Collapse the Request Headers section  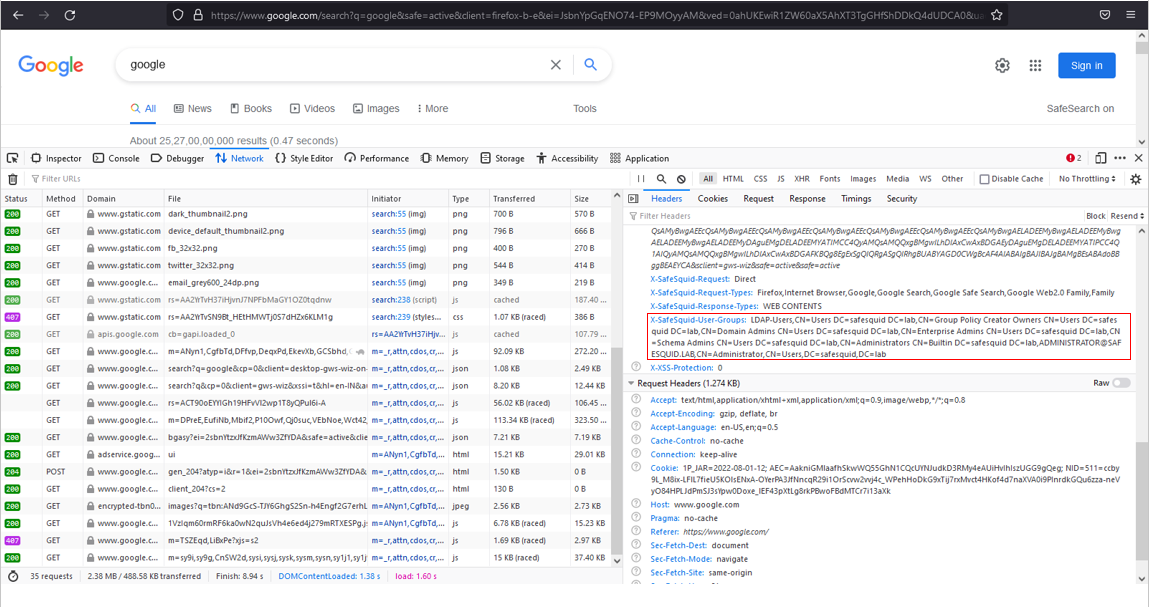click(x=631, y=383)
